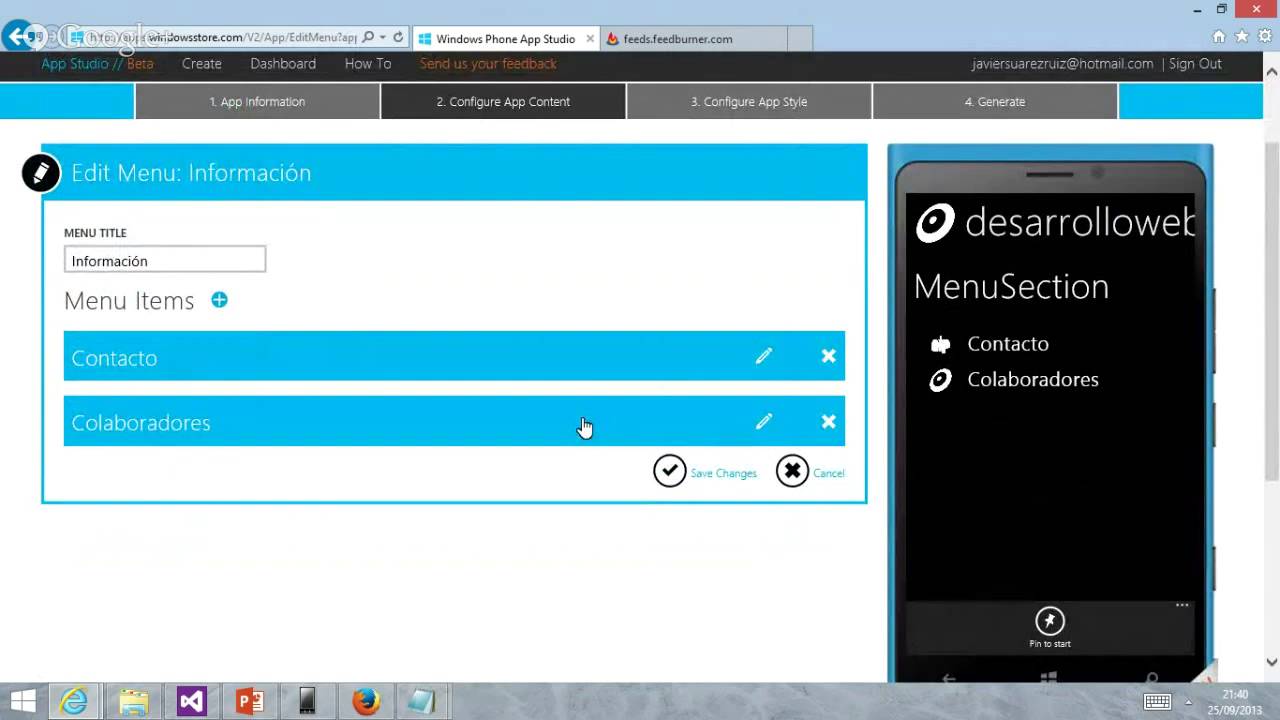
Task: Click Sign Out link
Action: click(x=1195, y=63)
